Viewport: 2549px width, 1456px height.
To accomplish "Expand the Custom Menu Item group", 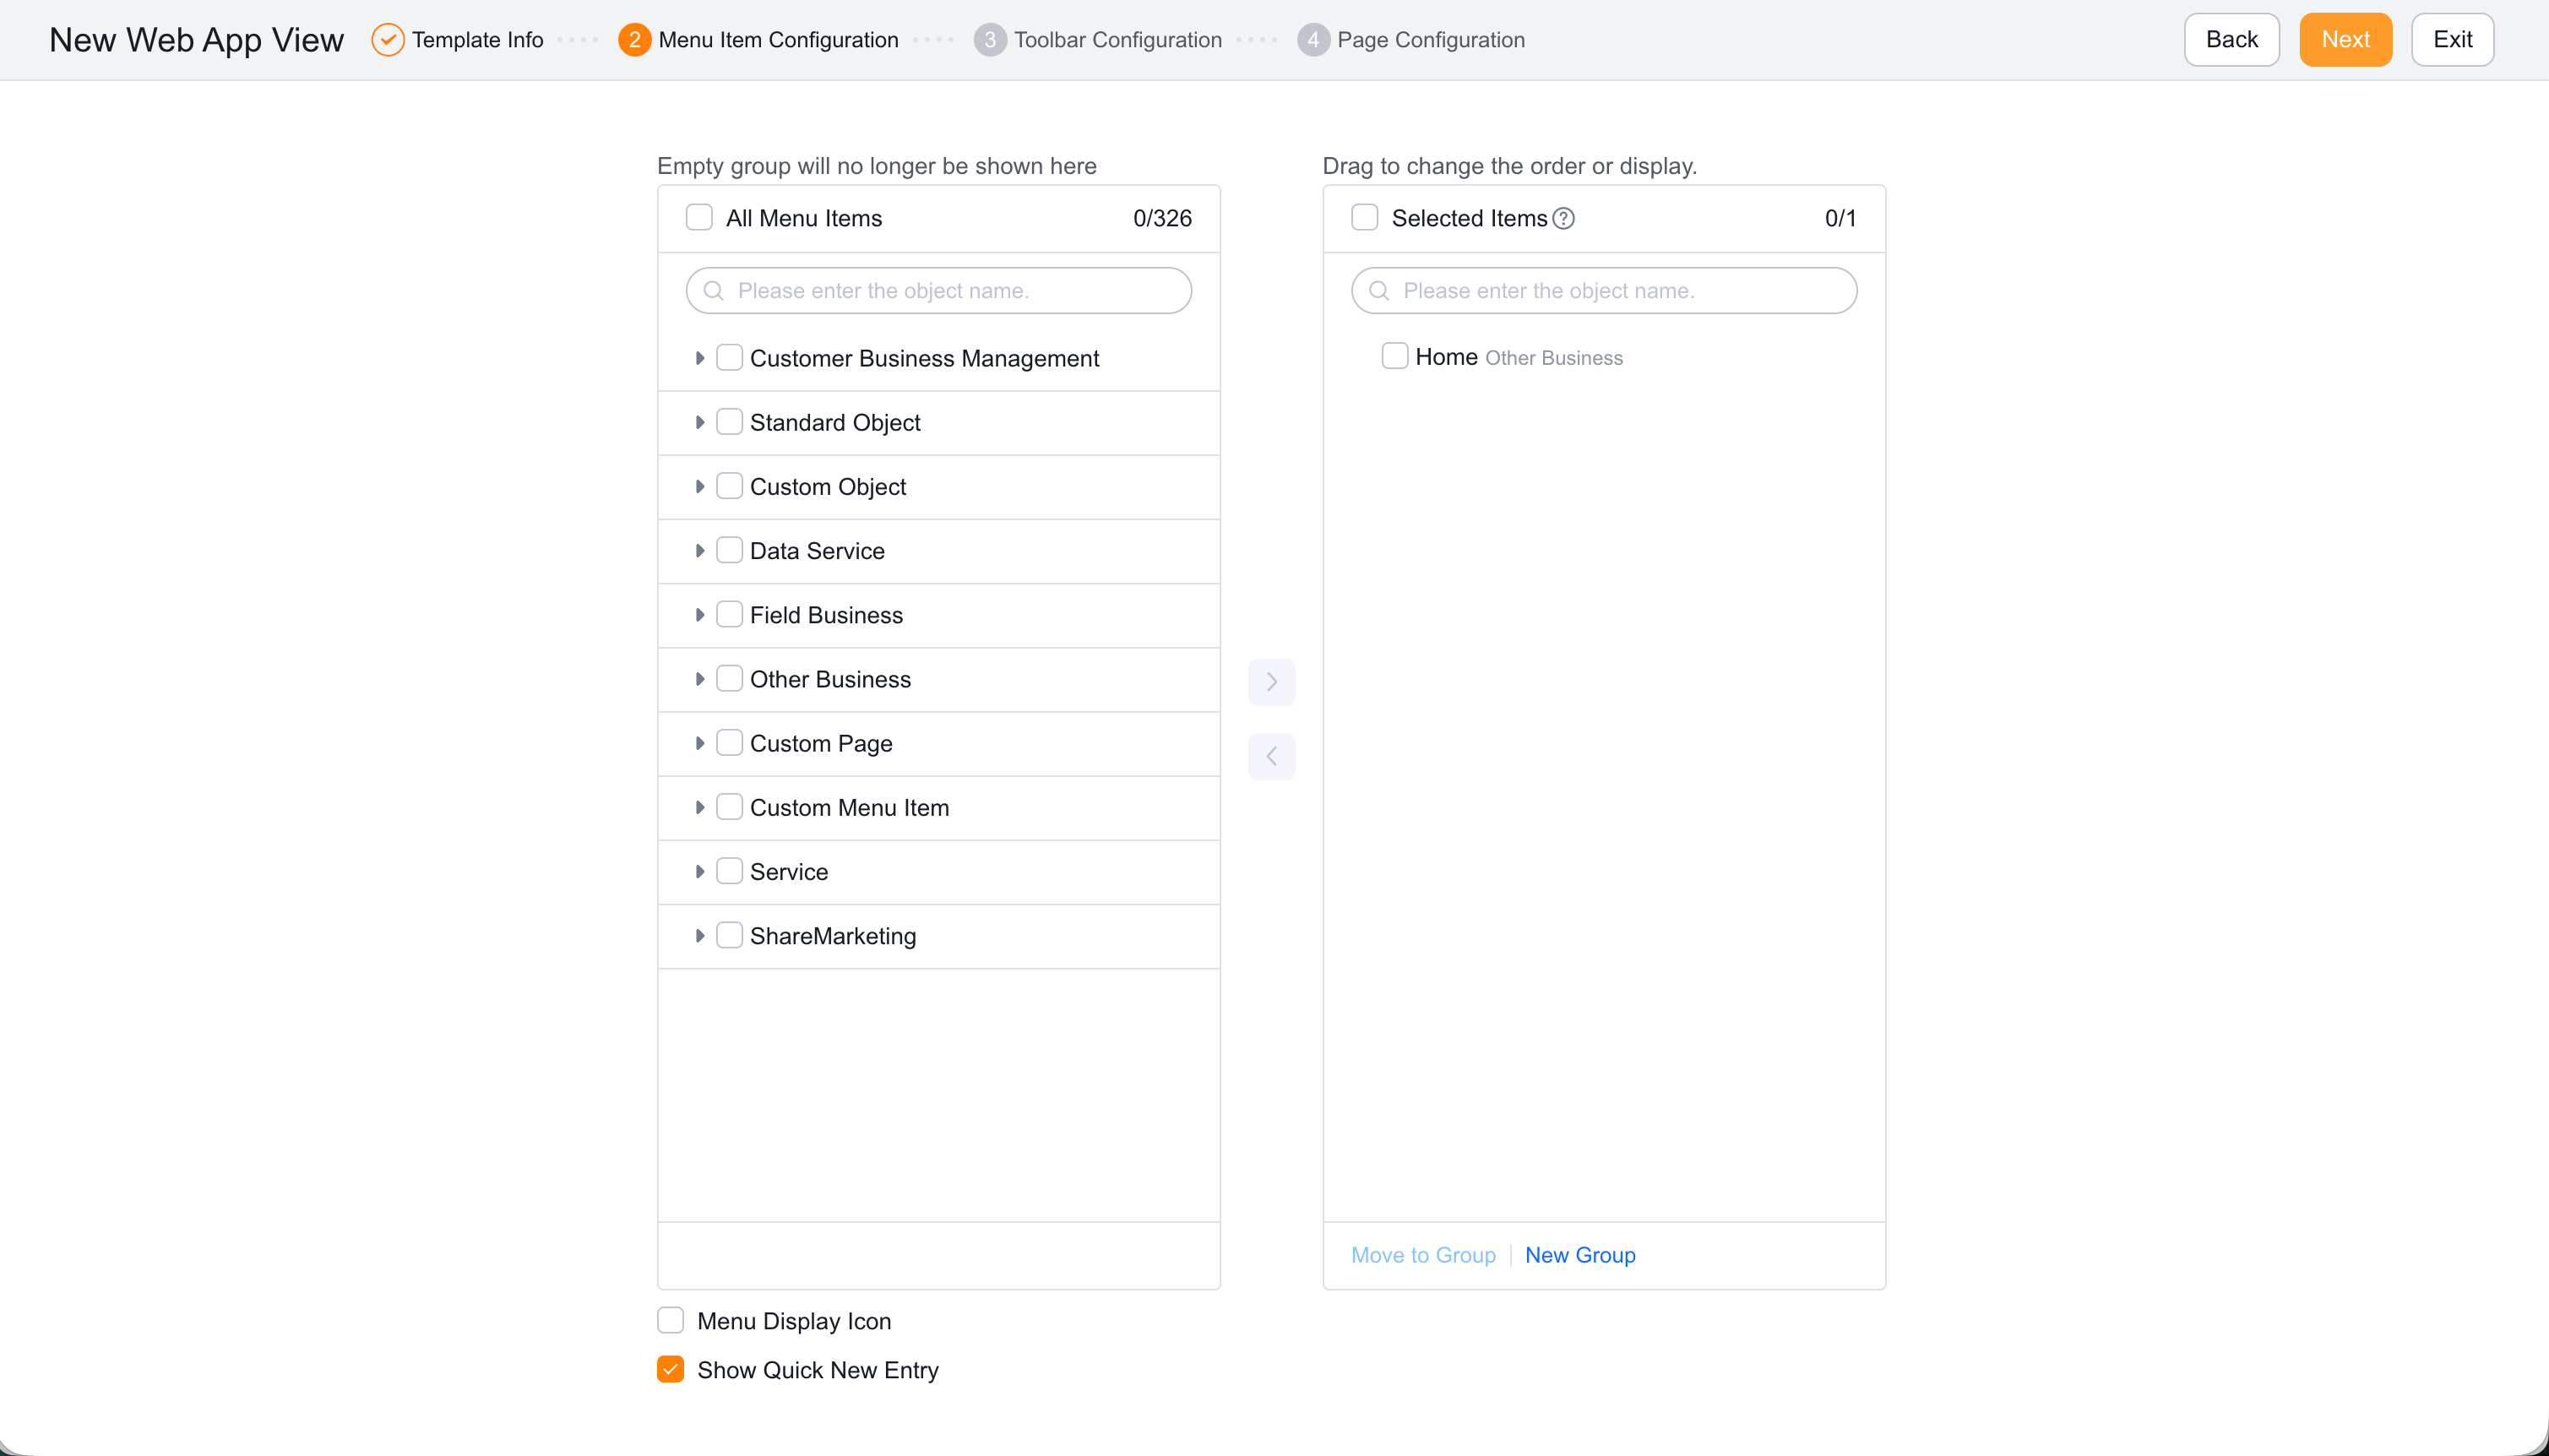I will (699, 807).
